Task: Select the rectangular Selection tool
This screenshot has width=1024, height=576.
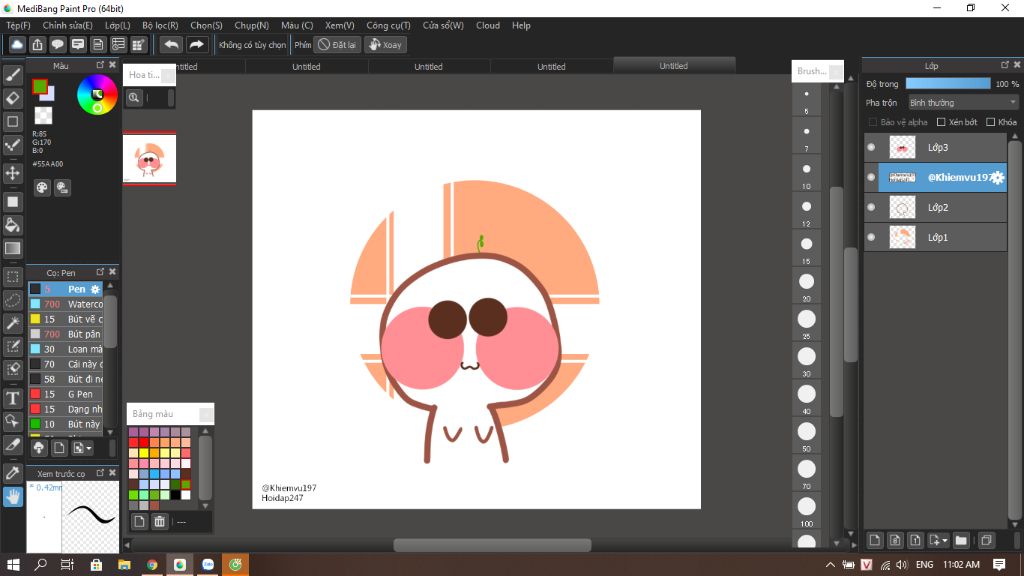Action: 12,276
